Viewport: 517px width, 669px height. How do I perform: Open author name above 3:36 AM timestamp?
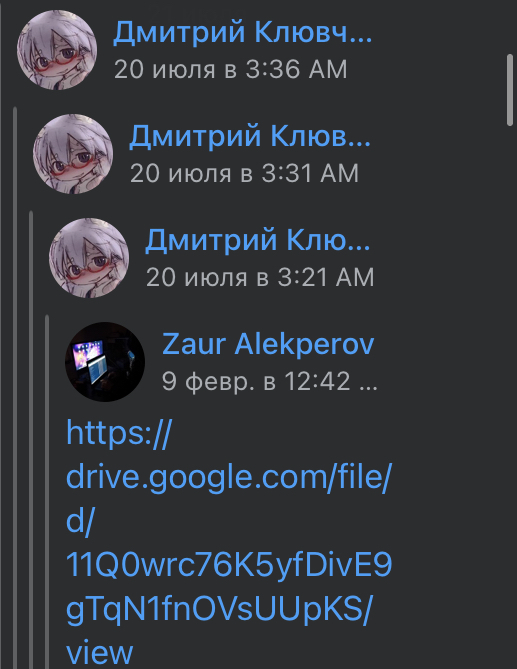click(242, 33)
